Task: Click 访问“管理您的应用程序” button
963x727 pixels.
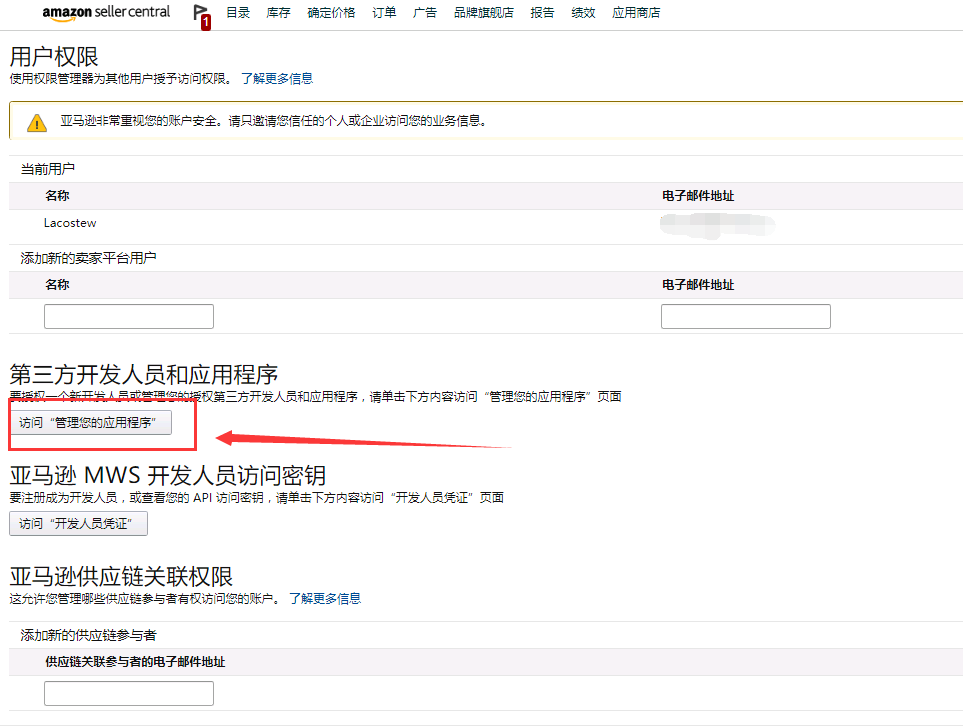Action: (90, 422)
